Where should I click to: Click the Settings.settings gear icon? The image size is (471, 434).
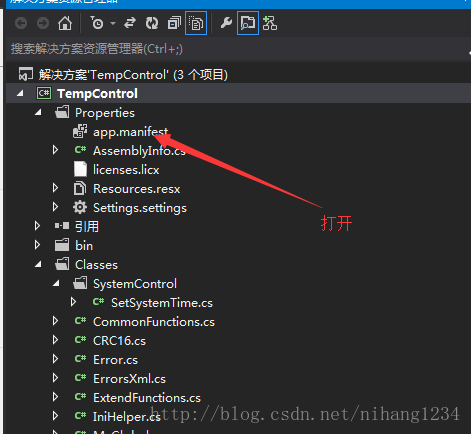[80, 207]
